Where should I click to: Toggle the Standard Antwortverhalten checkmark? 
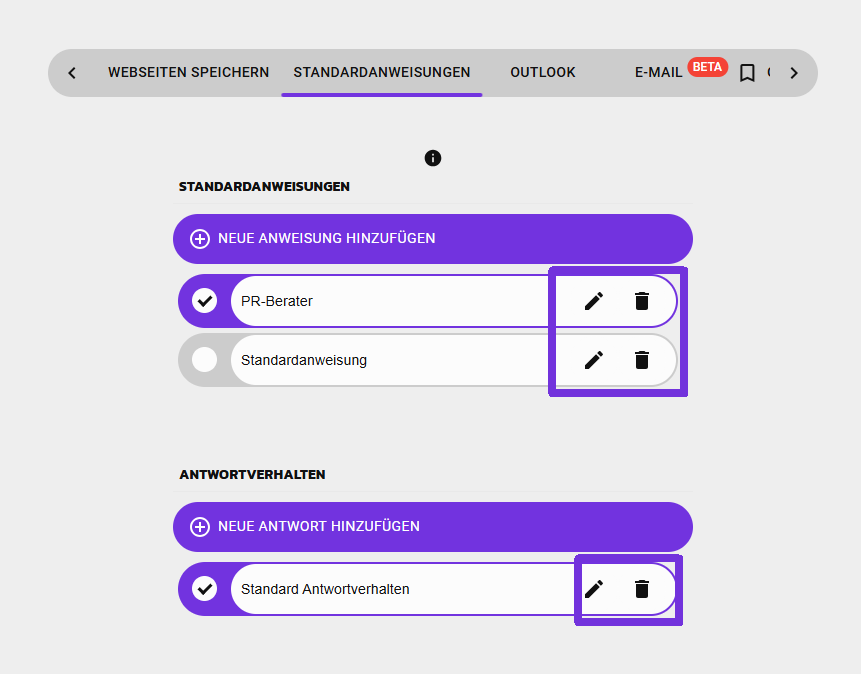[x=205, y=589]
